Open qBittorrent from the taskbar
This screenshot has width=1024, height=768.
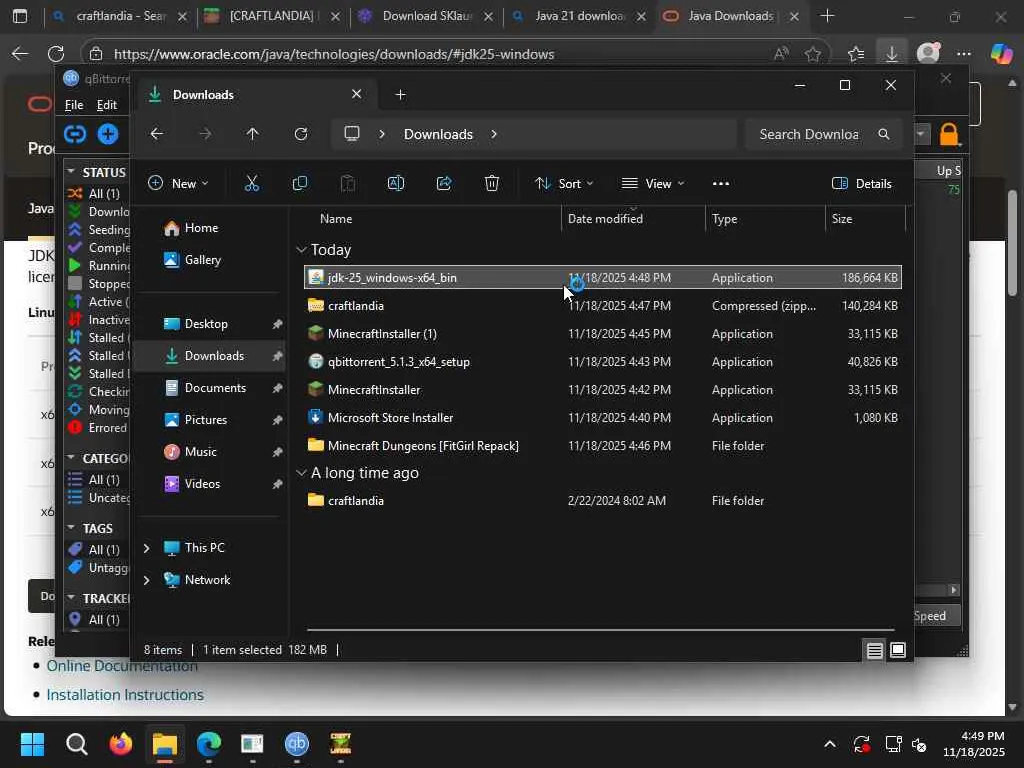tap(296, 744)
